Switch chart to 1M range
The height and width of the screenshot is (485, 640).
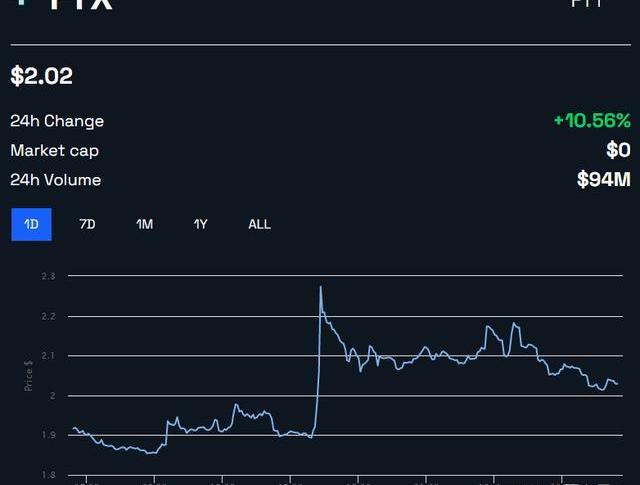point(144,224)
